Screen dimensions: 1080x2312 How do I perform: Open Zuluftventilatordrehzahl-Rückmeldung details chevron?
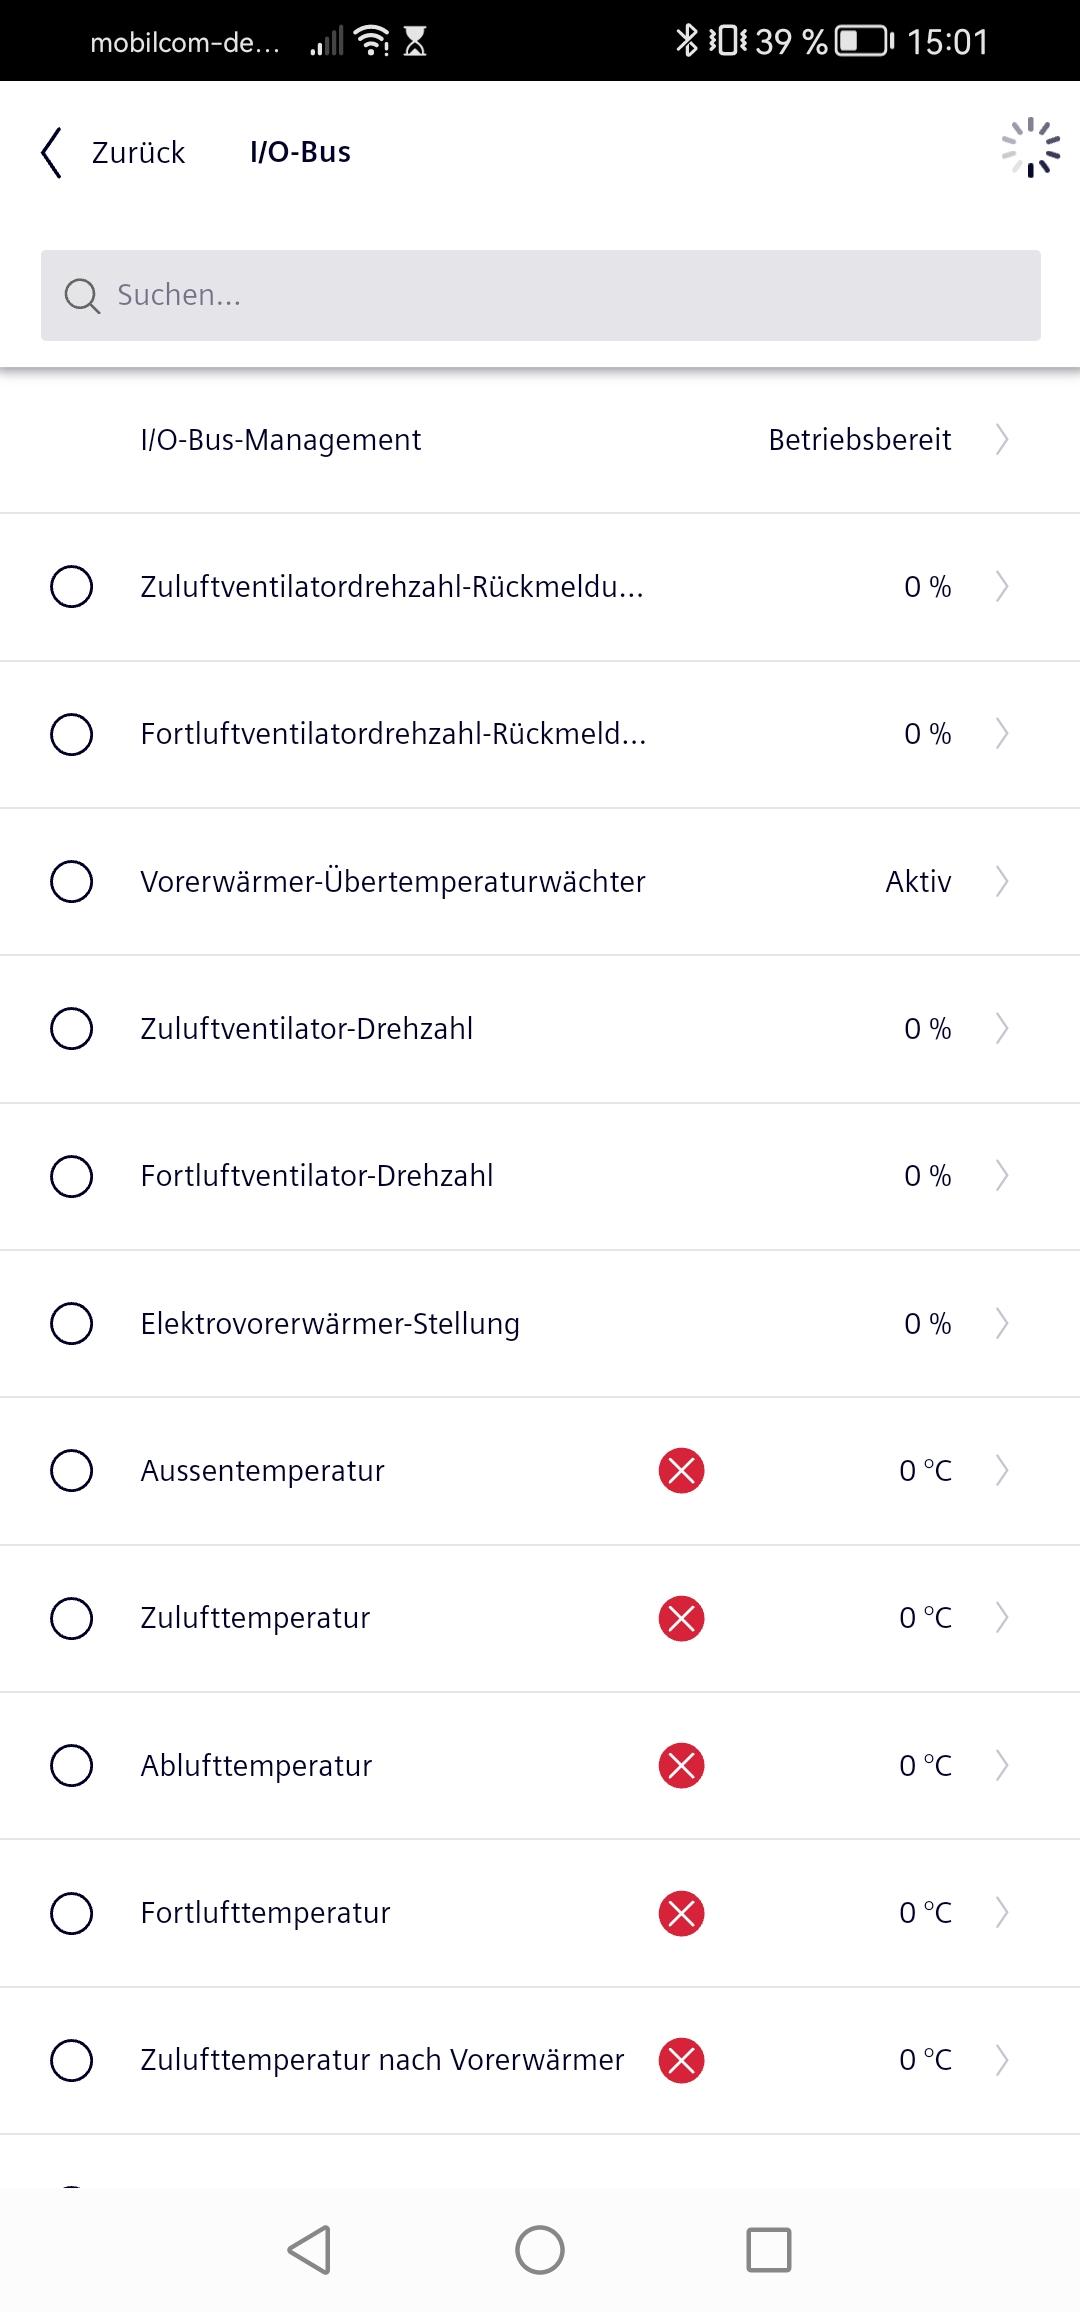(1002, 586)
